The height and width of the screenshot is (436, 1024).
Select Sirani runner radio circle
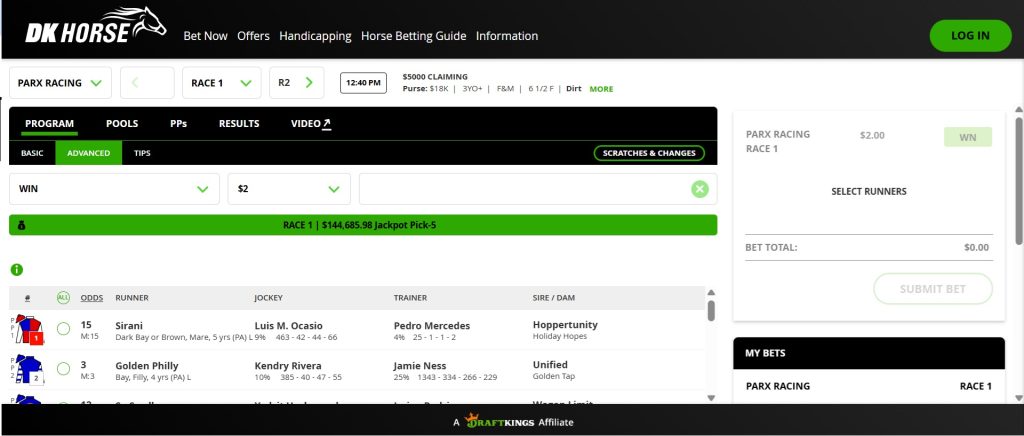pos(63,329)
